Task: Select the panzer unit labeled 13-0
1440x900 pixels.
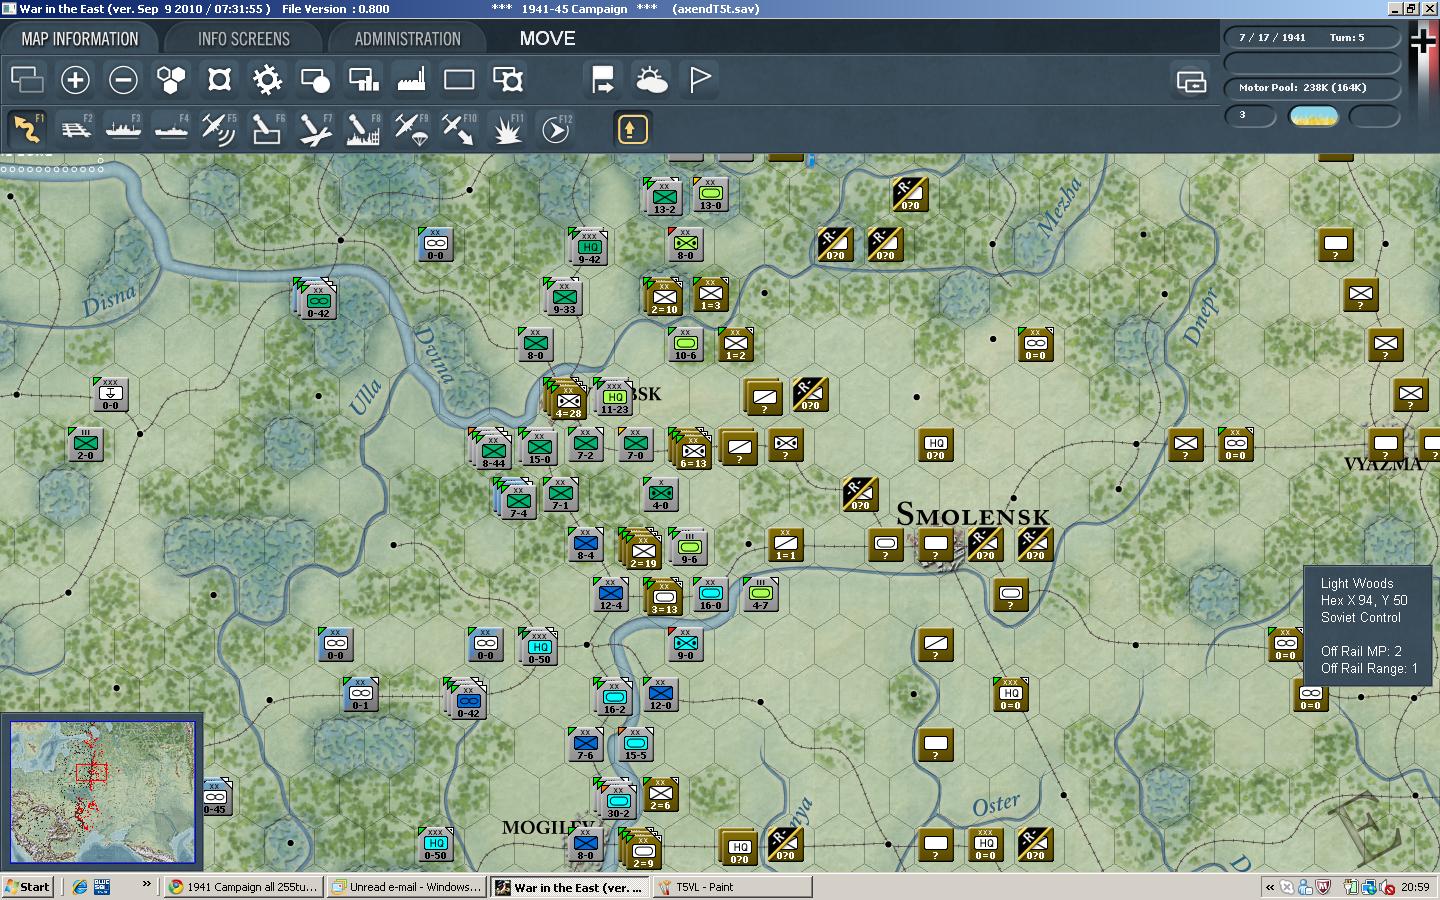Action: pyautogui.click(x=710, y=193)
